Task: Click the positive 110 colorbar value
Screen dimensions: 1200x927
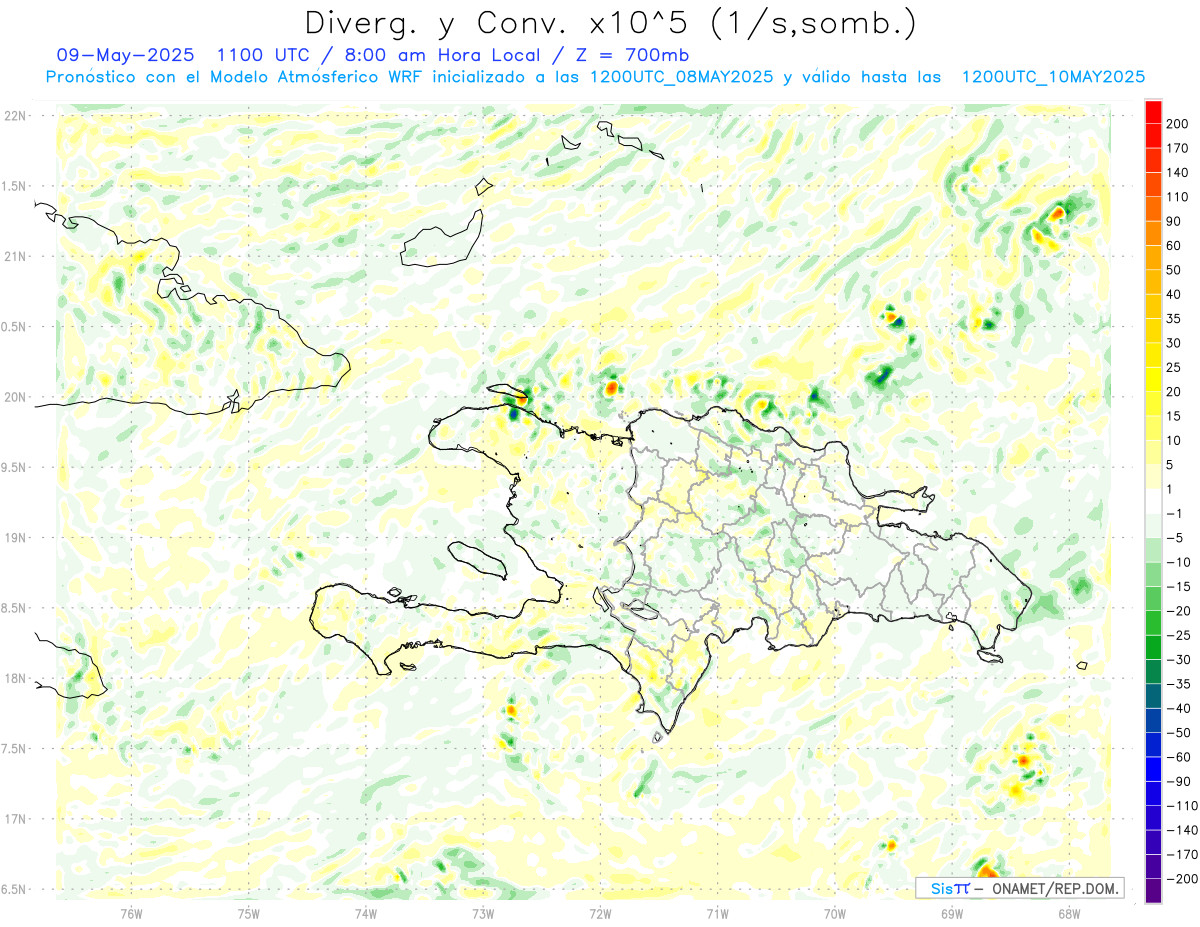Action: (1178, 197)
